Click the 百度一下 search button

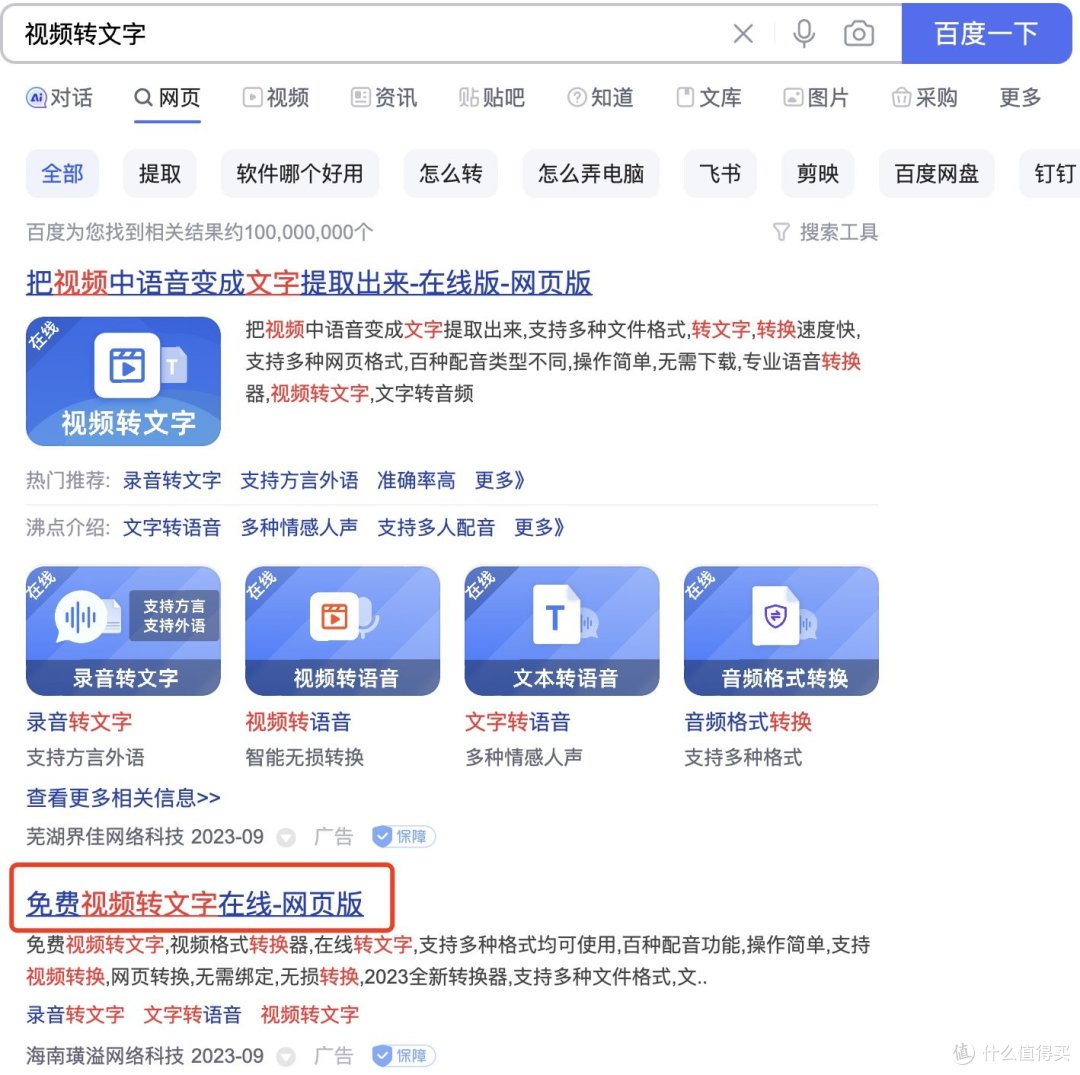tap(986, 33)
